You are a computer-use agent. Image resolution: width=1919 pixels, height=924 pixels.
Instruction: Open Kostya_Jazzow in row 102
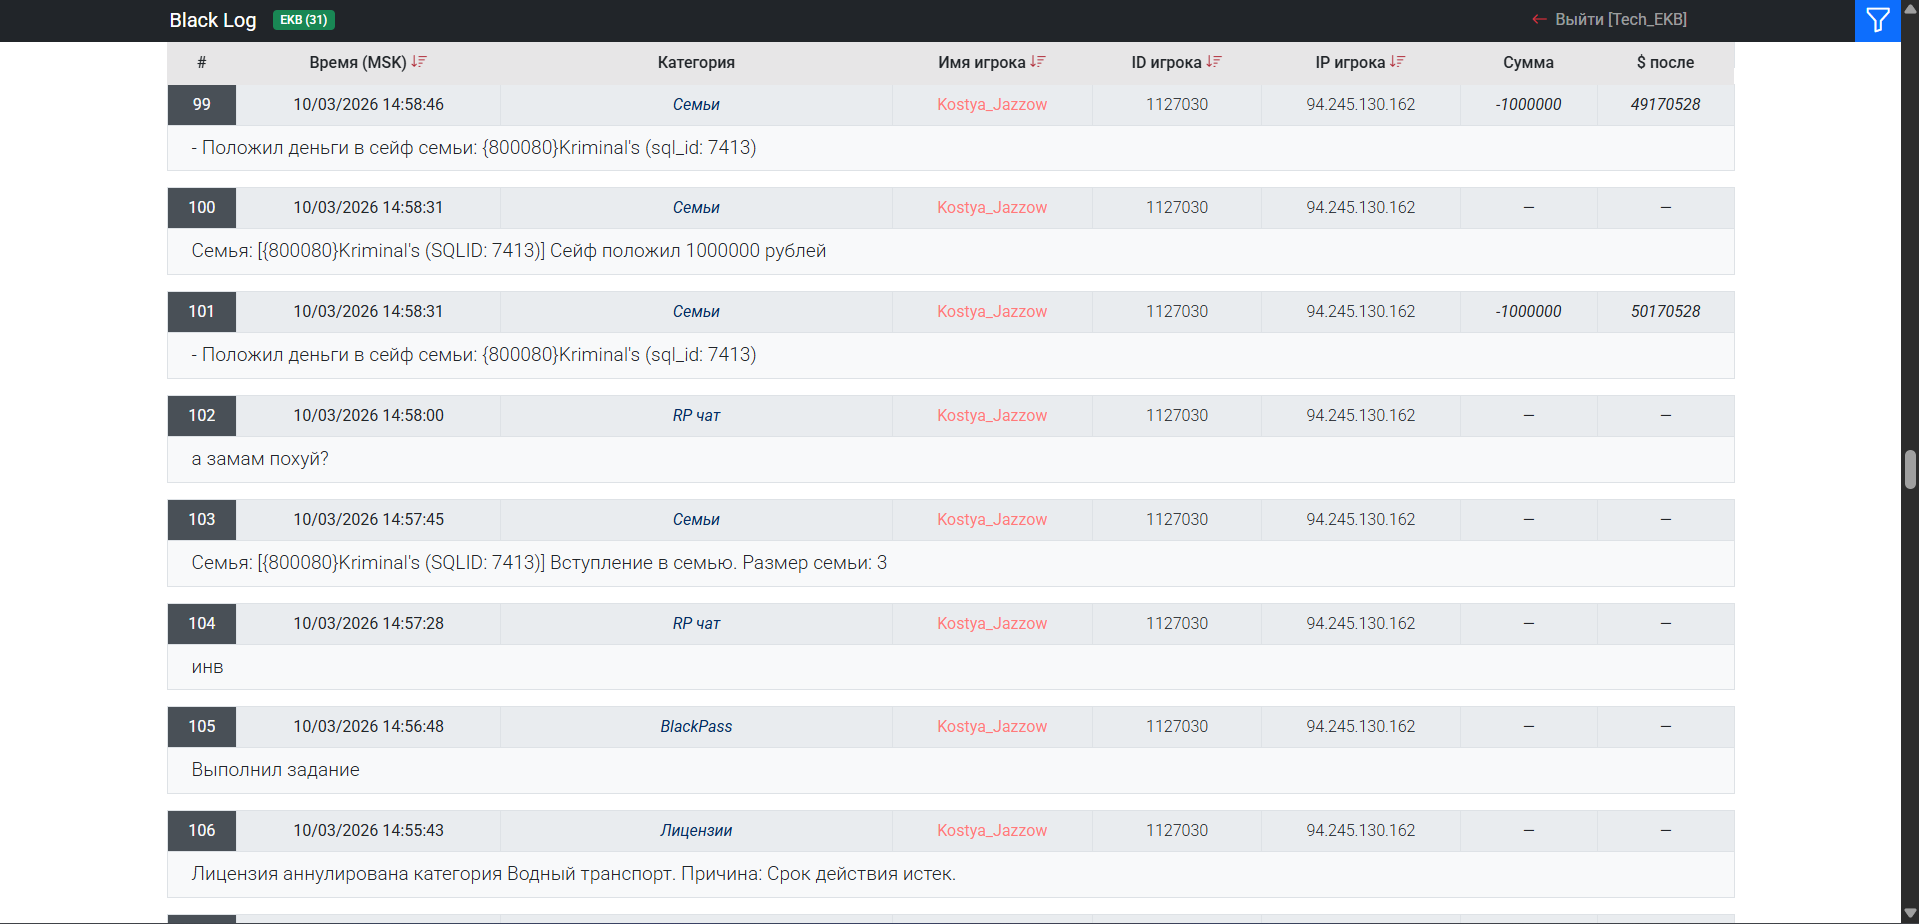point(992,416)
